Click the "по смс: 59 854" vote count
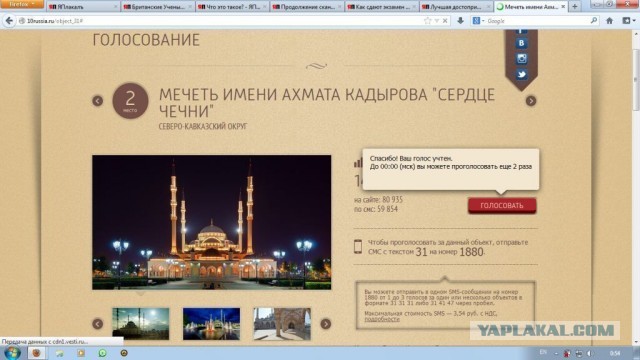Viewport: 640px width, 360px height. pos(376,209)
